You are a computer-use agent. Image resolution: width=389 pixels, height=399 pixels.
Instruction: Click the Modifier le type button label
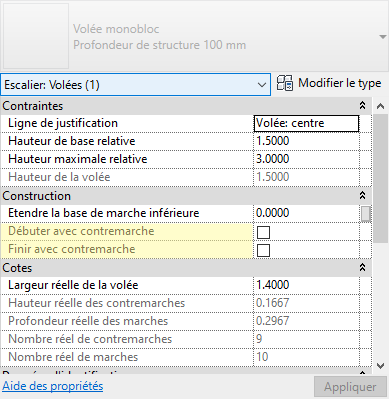[340, 83]
